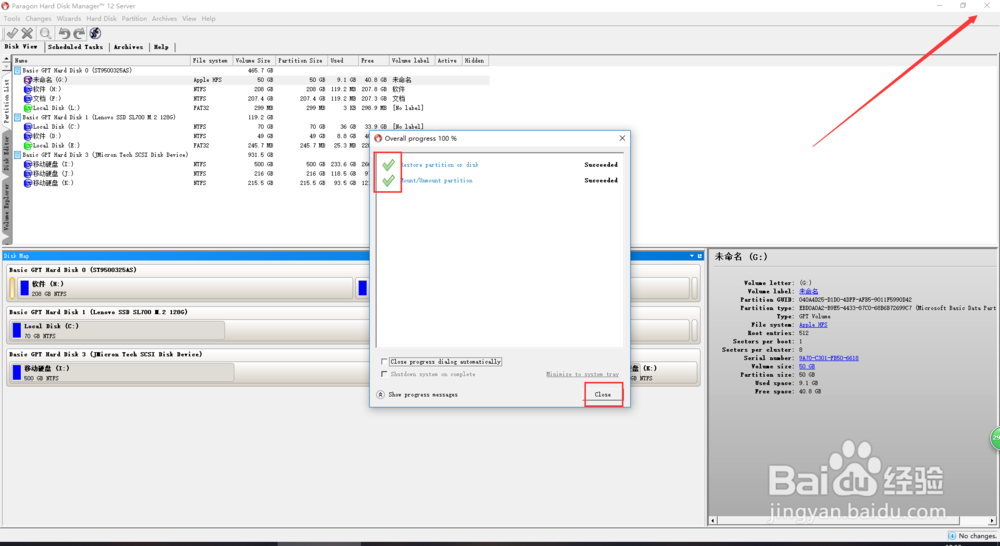
Task: Select the Local Disk (L:) volume row
Action: (251, 108)
